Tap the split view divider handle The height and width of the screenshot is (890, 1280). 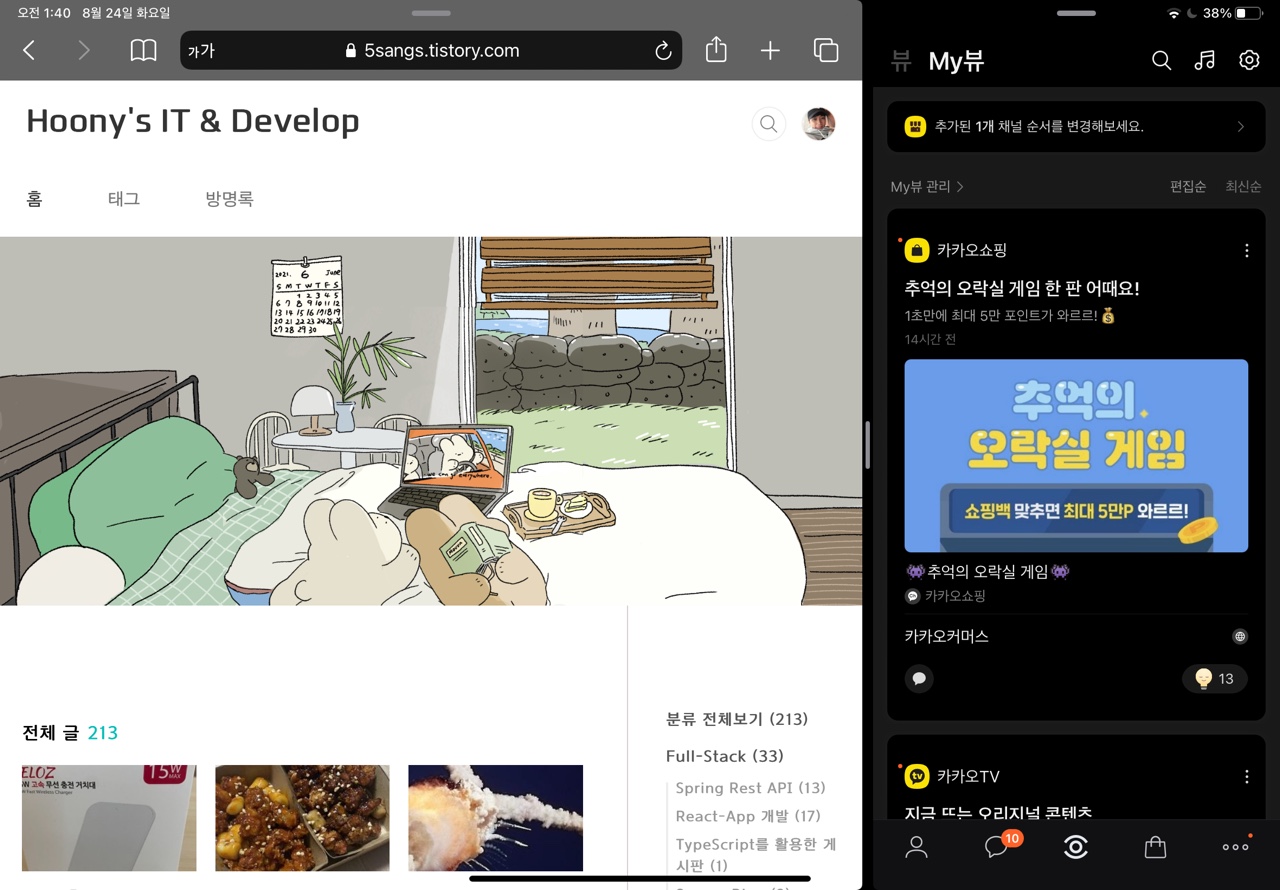tap(867, 445)
